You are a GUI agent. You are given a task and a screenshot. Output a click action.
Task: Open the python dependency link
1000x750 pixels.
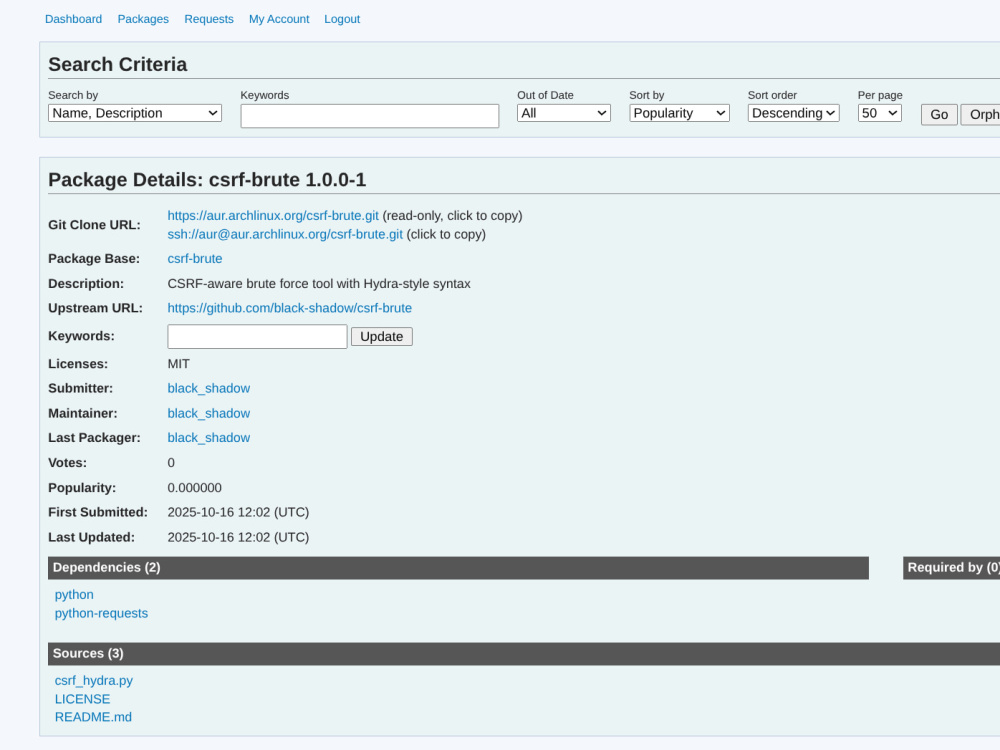pos(74,594)
